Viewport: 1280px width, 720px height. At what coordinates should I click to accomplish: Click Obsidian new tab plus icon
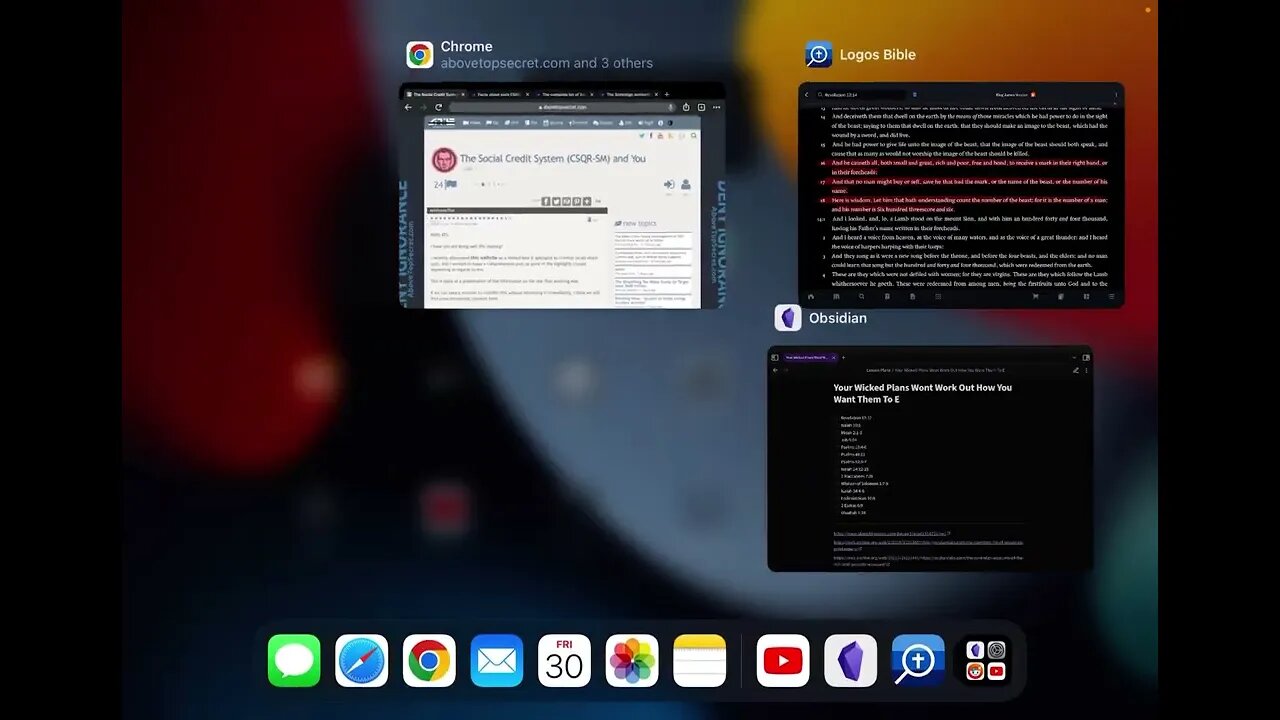tap(844, 357)
